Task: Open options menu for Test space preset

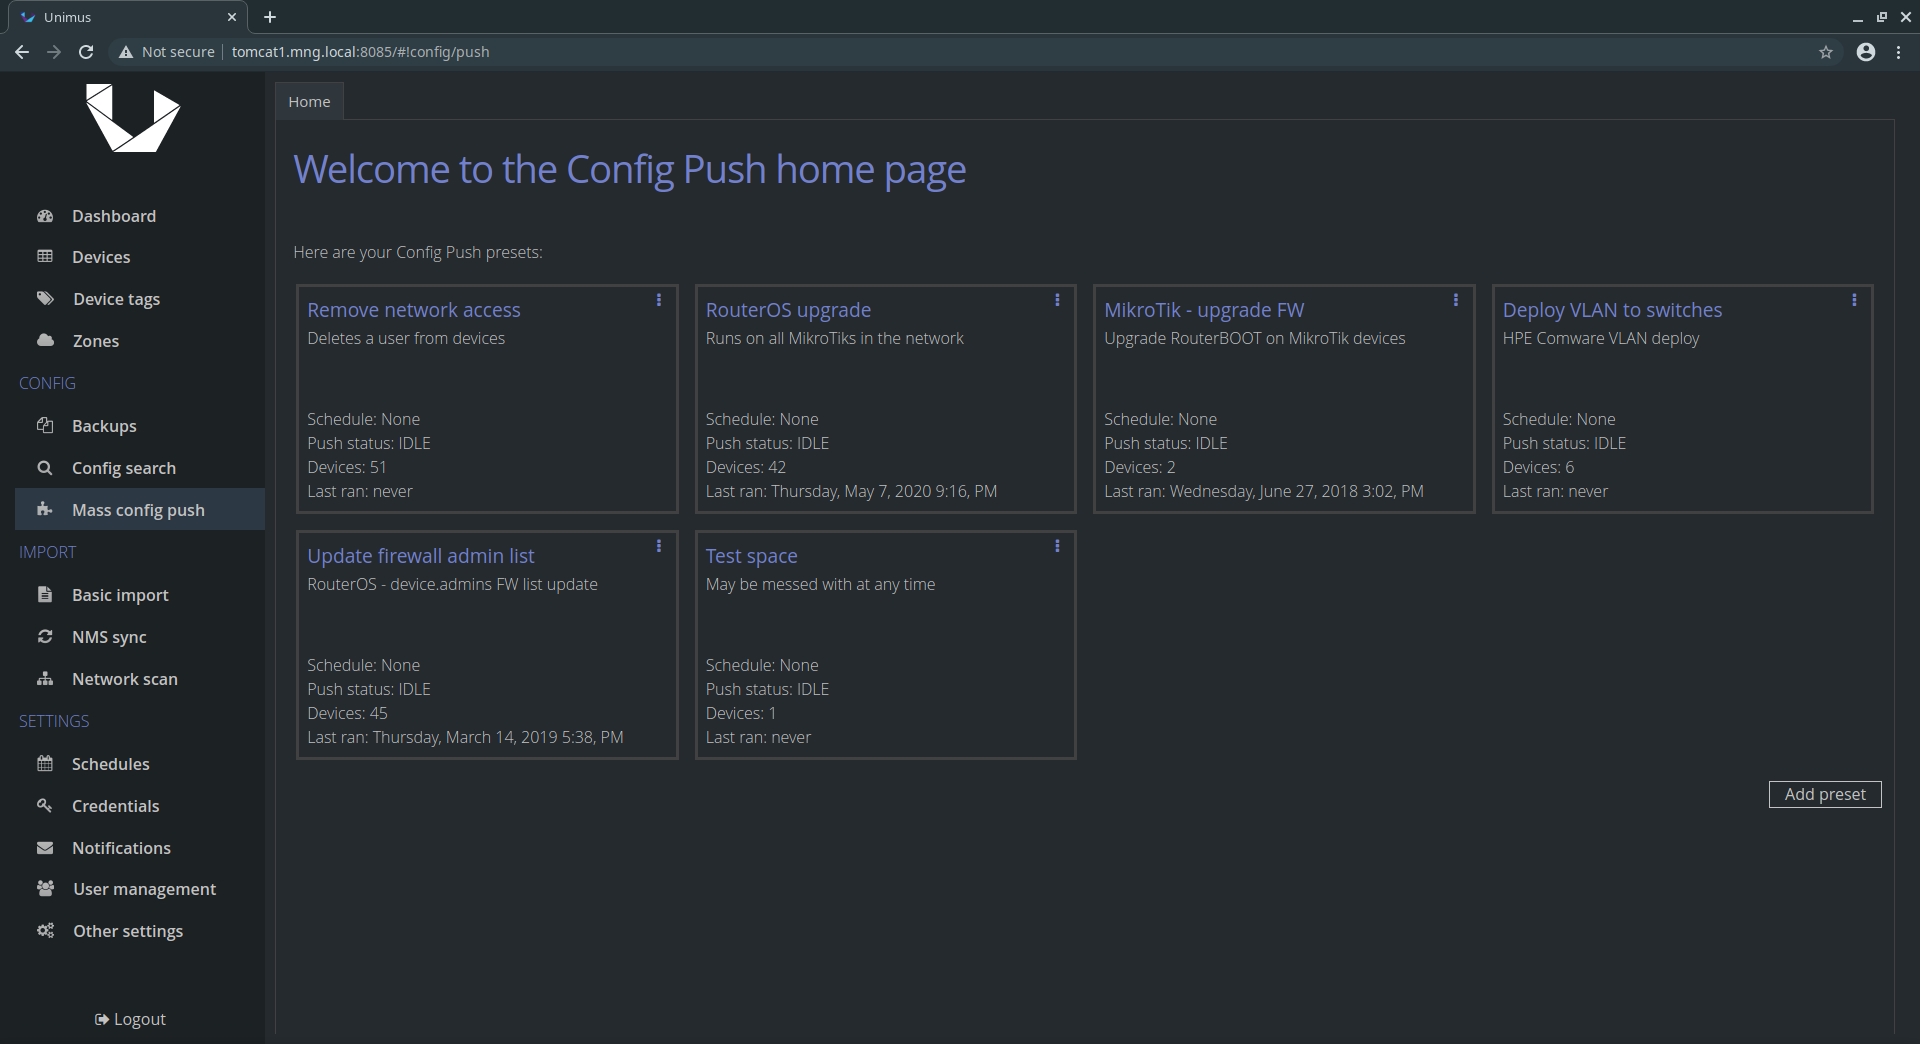Action: coord(1057,546)
